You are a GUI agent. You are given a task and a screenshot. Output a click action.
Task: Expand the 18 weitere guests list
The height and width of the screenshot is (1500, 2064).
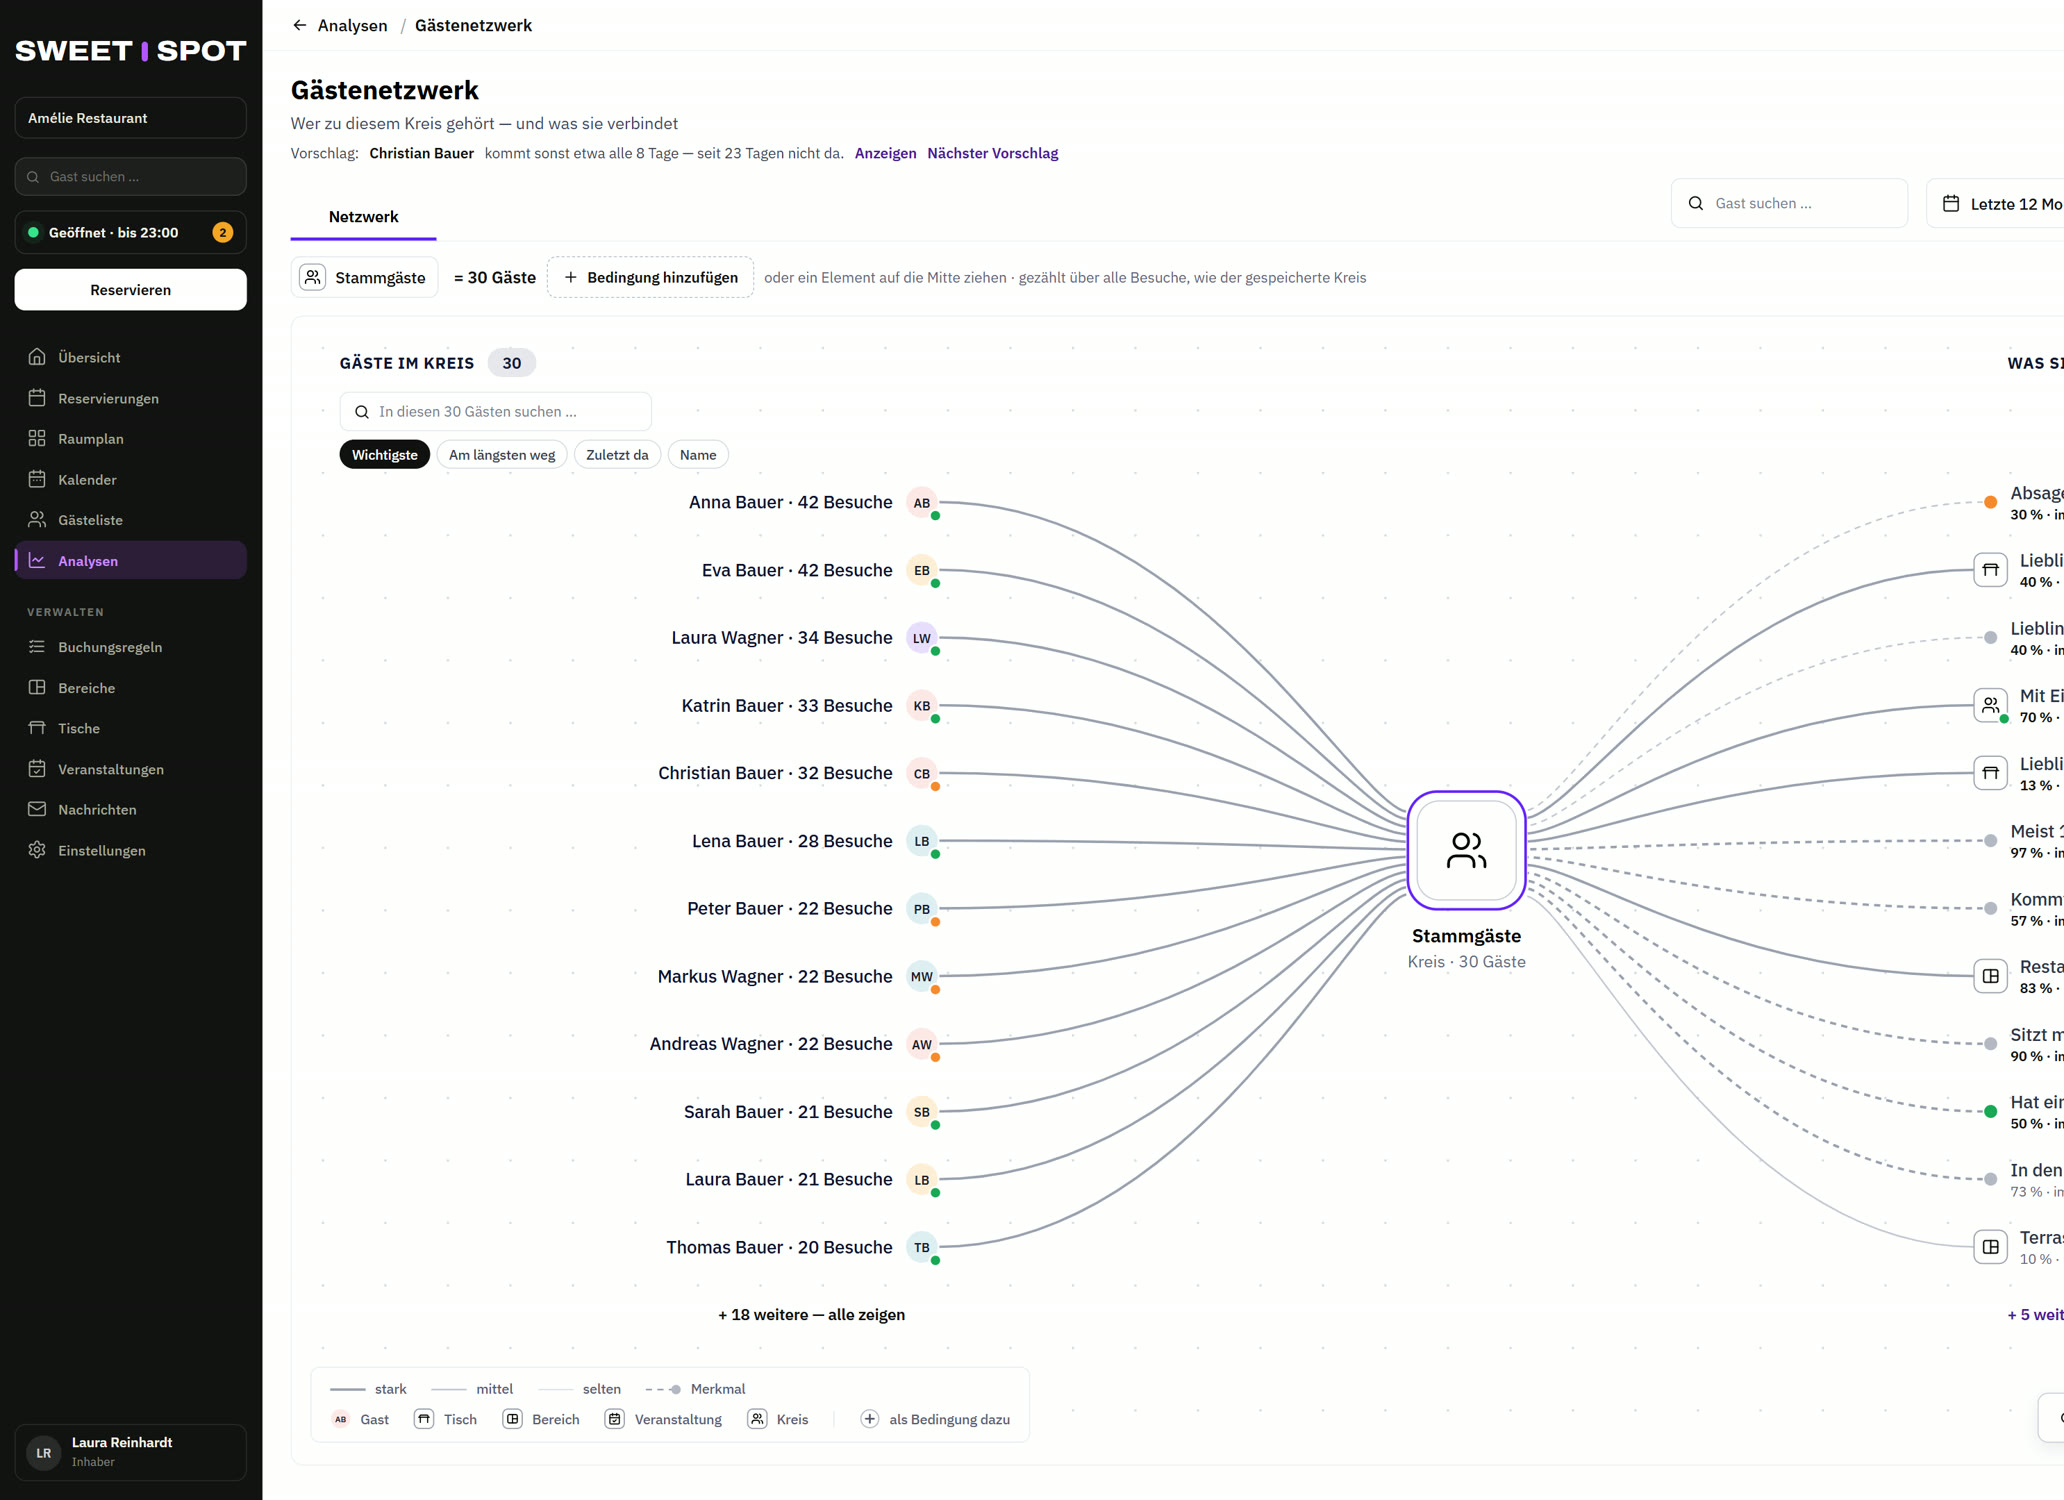(811, 1314)
